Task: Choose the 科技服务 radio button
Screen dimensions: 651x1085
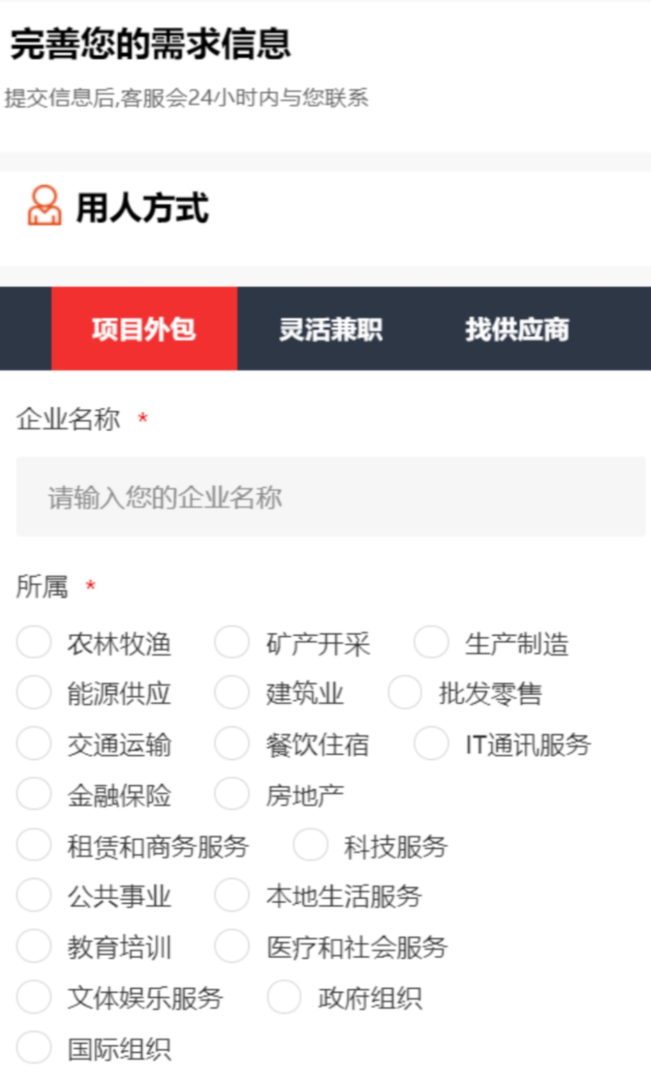Action: pos(311,845)
